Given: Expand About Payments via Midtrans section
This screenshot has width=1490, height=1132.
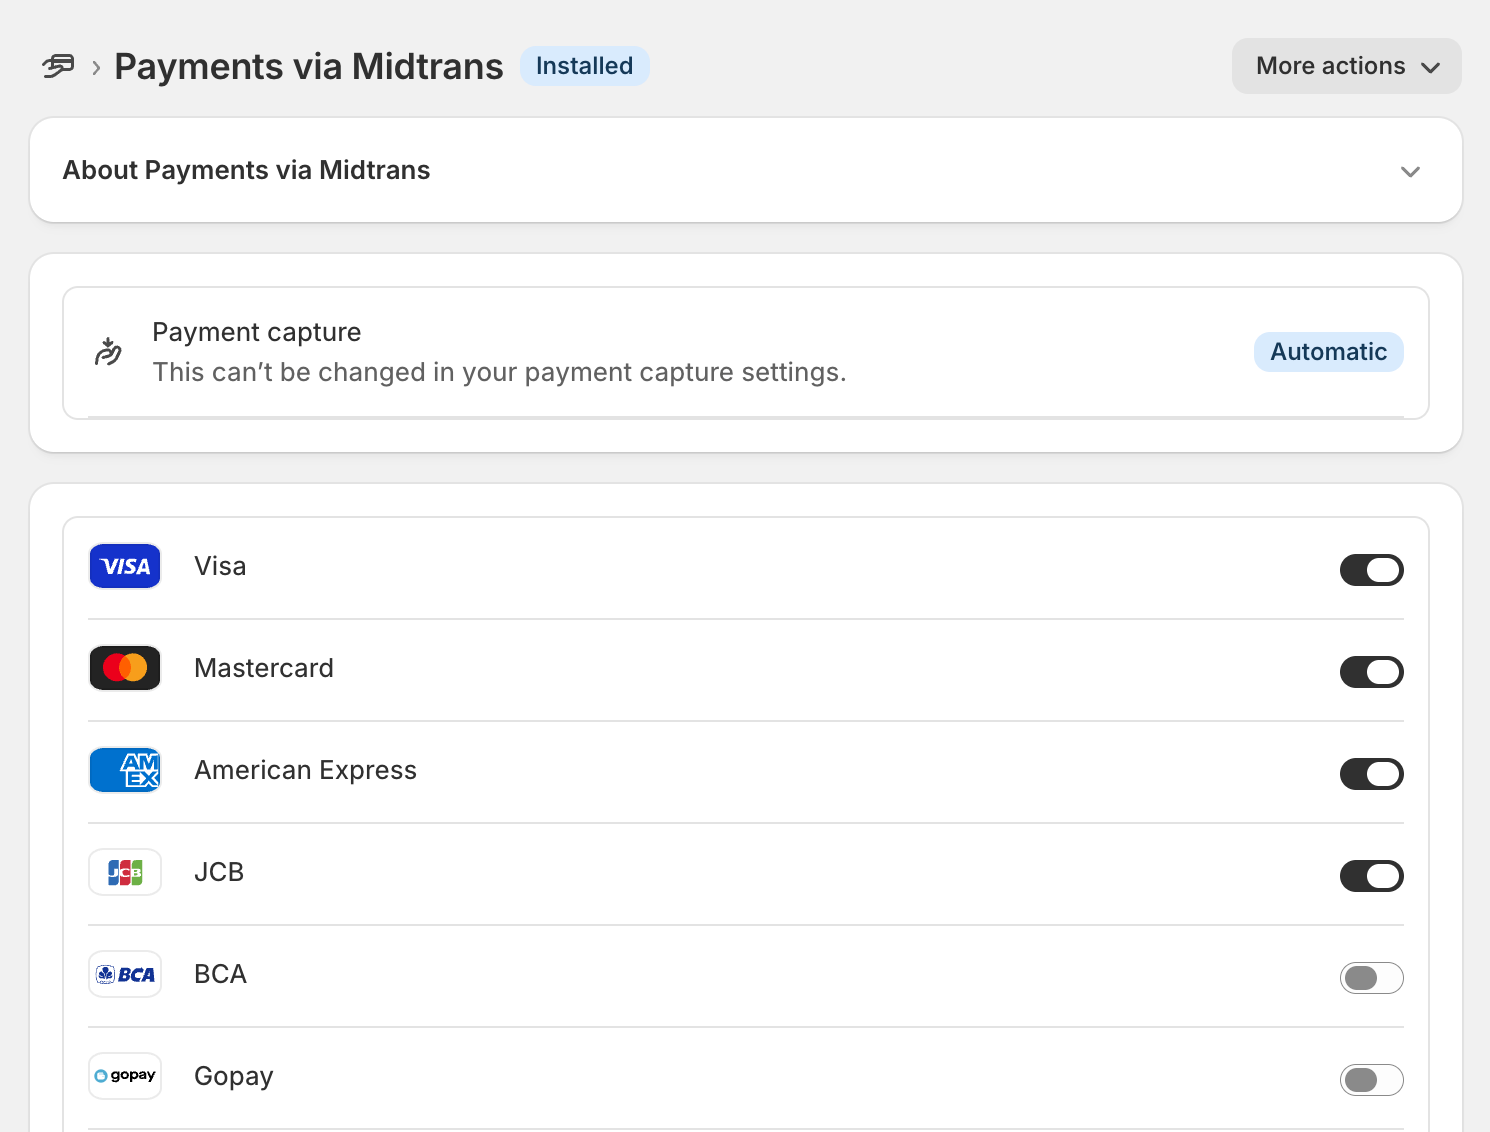Looking at the screenshot, I should click(746, 170).
